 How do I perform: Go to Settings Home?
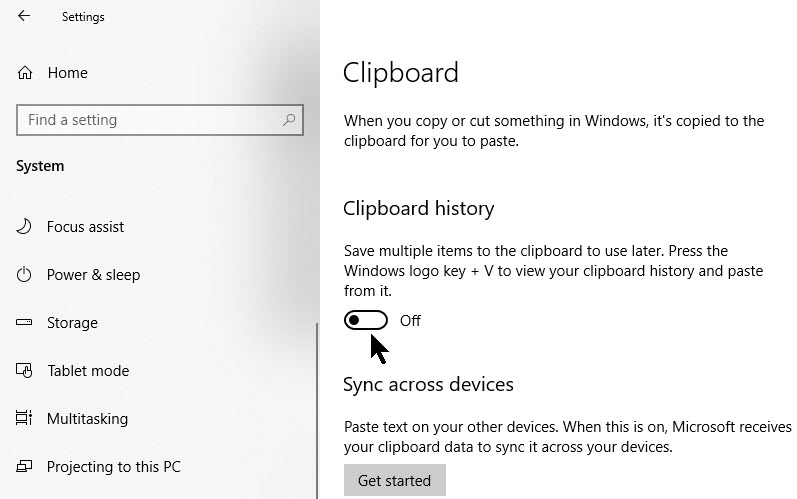pyautogui.click(x=67, y=73)
